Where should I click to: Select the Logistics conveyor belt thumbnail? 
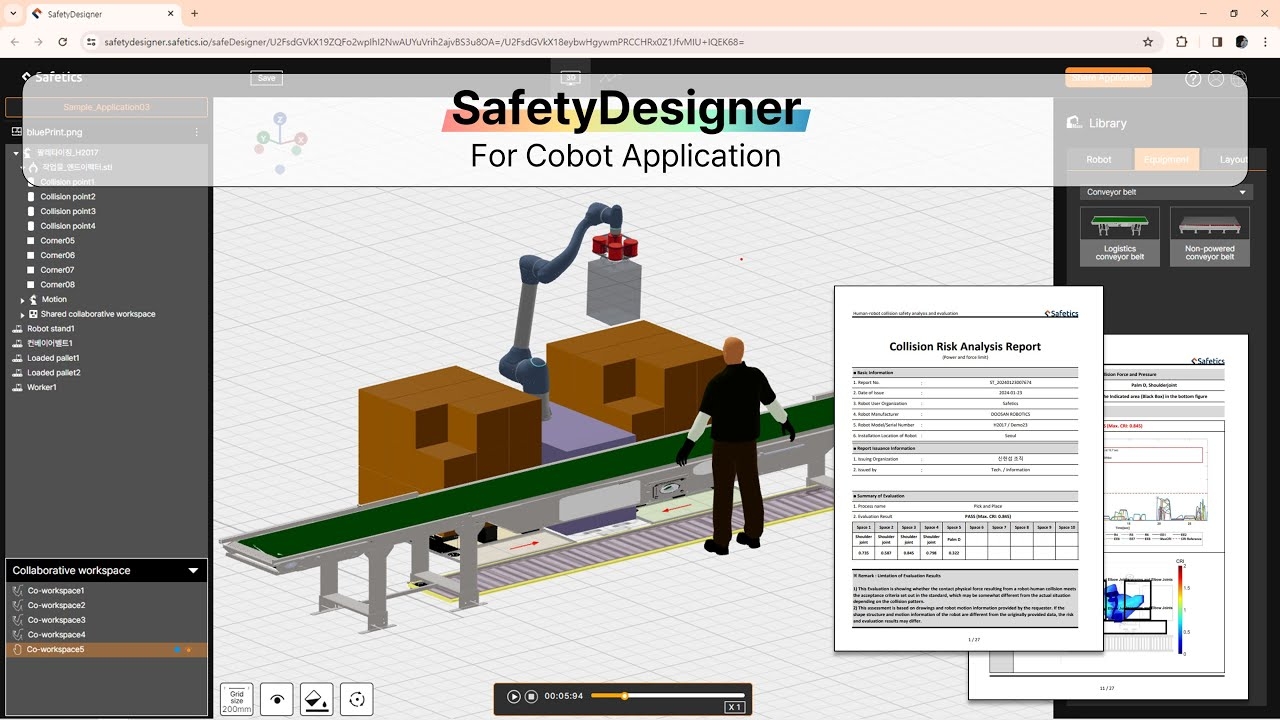(x=1120, y=236)
